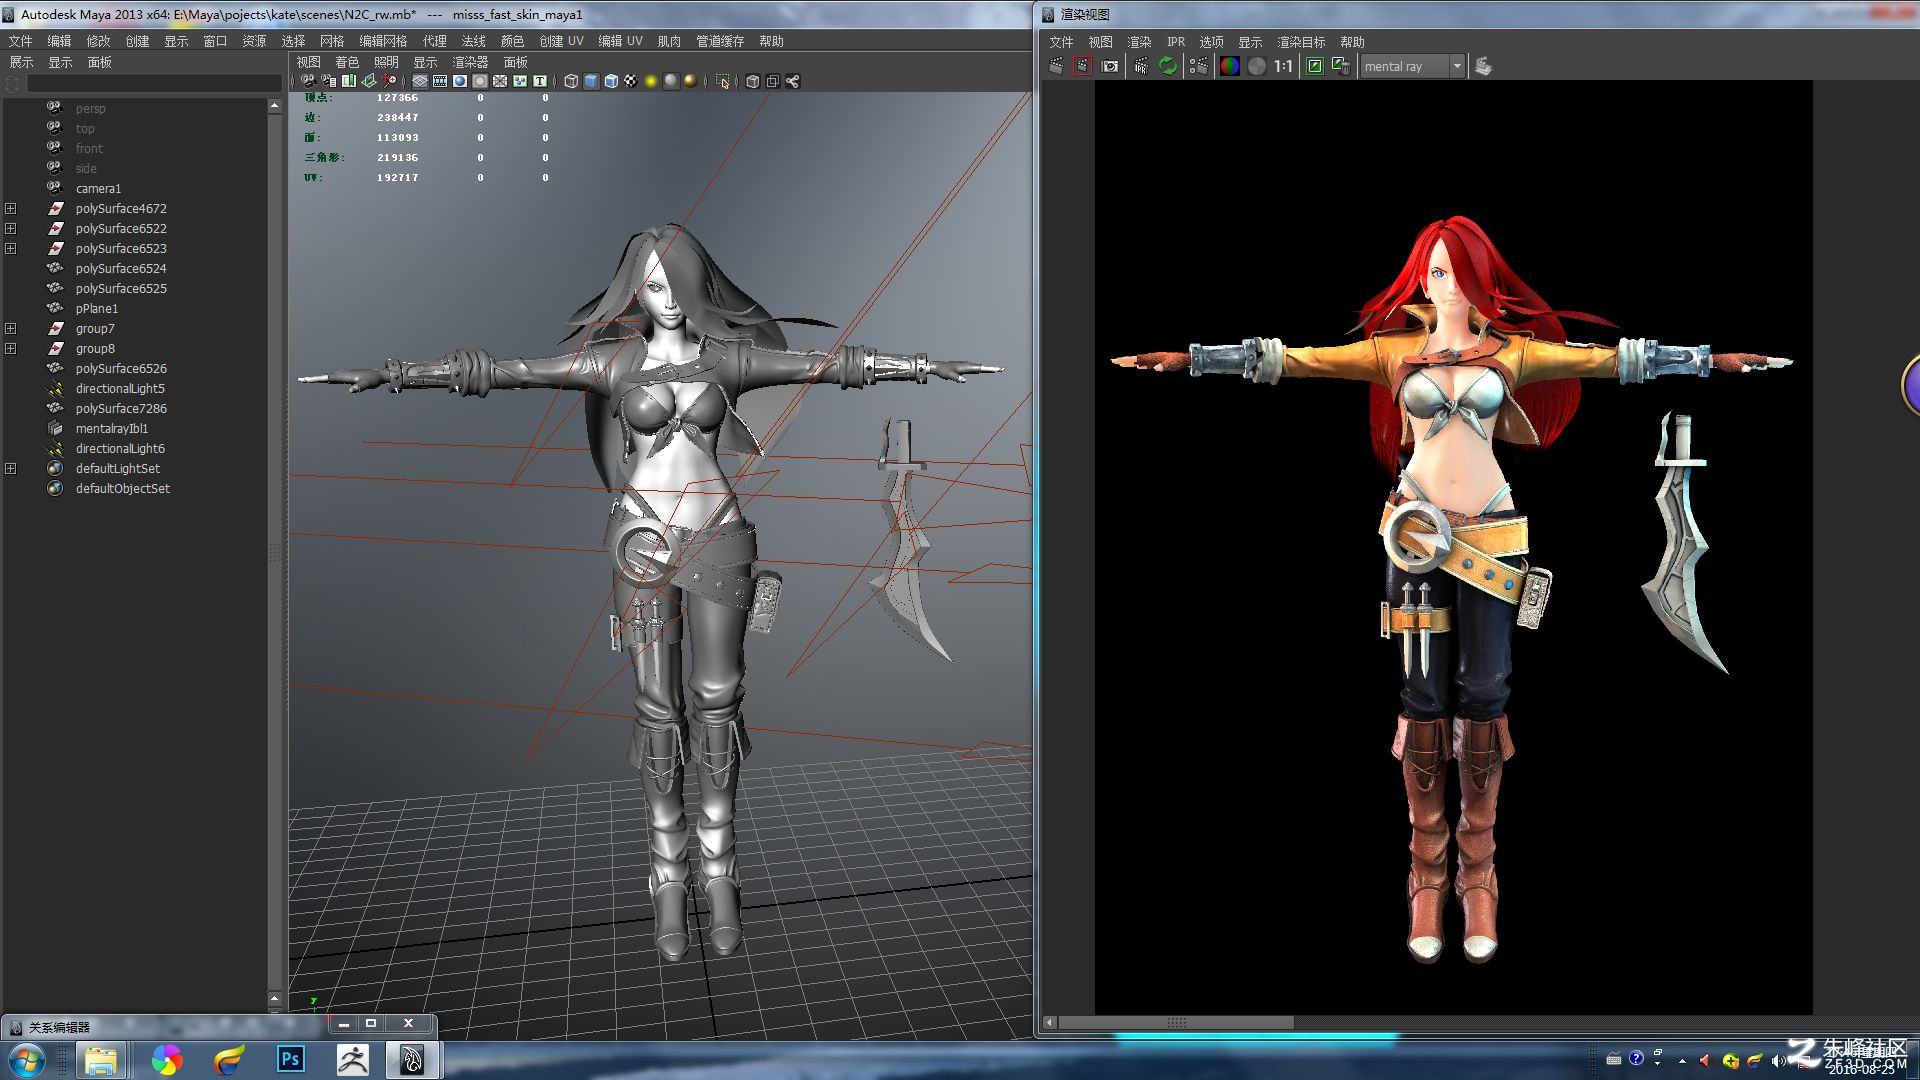
Task: Select smooth shade all cube icon
Action: pos(591,81)
